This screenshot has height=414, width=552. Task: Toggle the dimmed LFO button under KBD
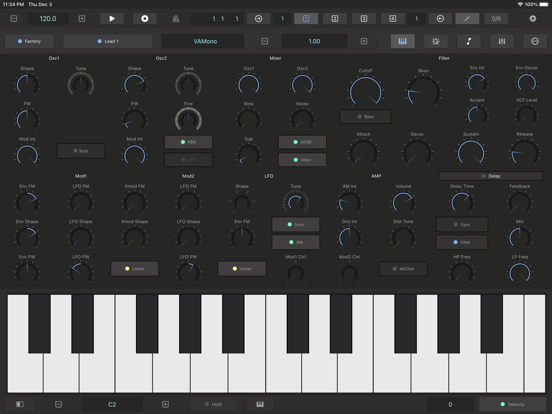tap(188, 159)
